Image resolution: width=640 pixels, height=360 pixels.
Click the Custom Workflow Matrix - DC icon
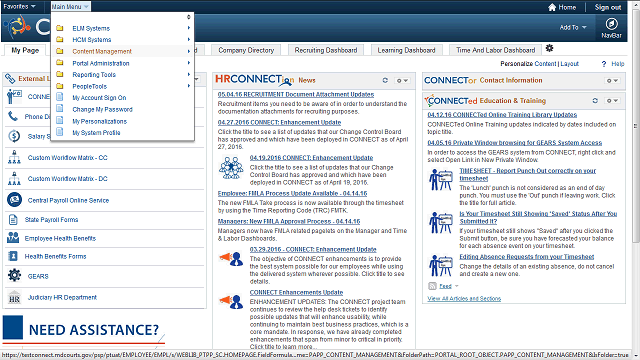point(14,178)
